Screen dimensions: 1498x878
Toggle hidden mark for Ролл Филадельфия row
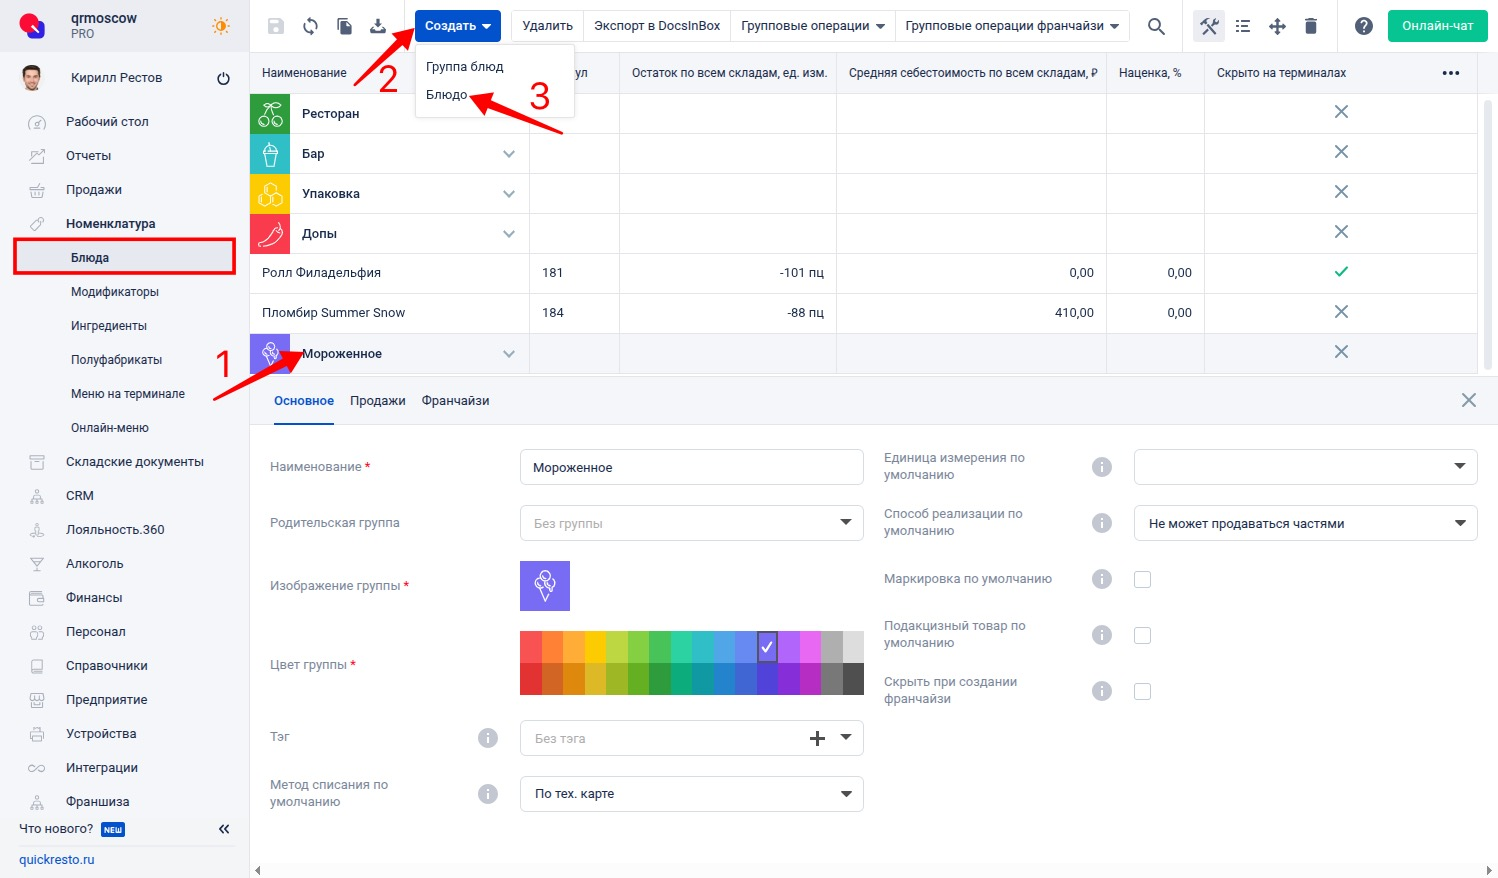click(x=1341, y=272)
